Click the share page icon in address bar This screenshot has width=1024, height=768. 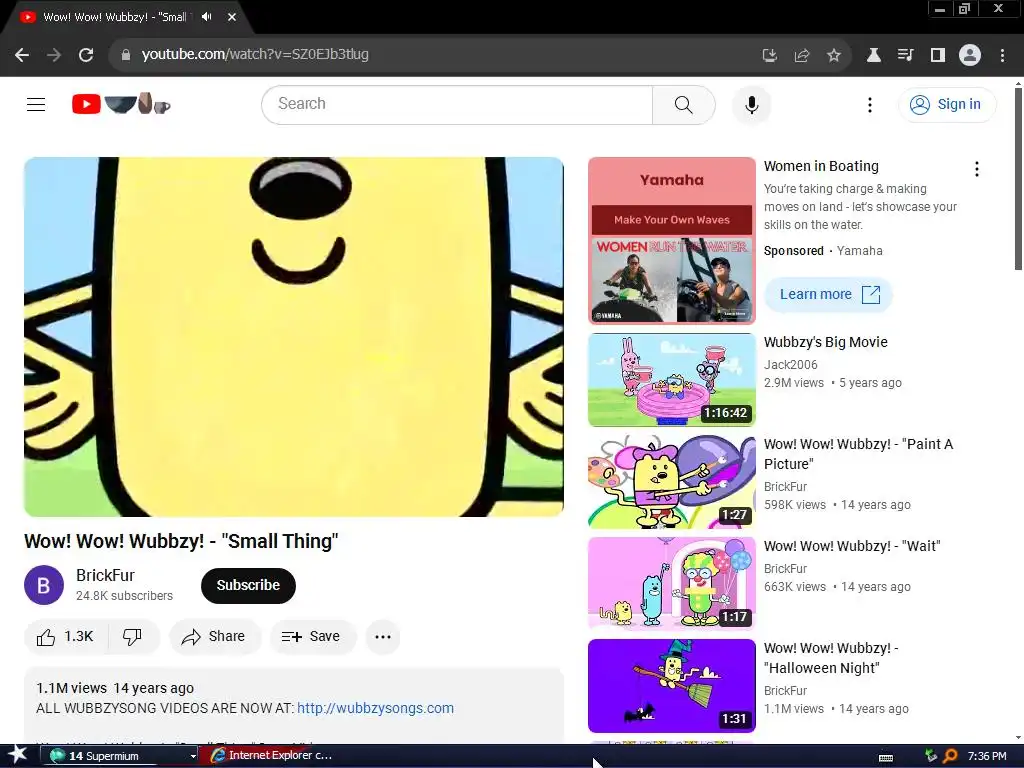(801, 56)
